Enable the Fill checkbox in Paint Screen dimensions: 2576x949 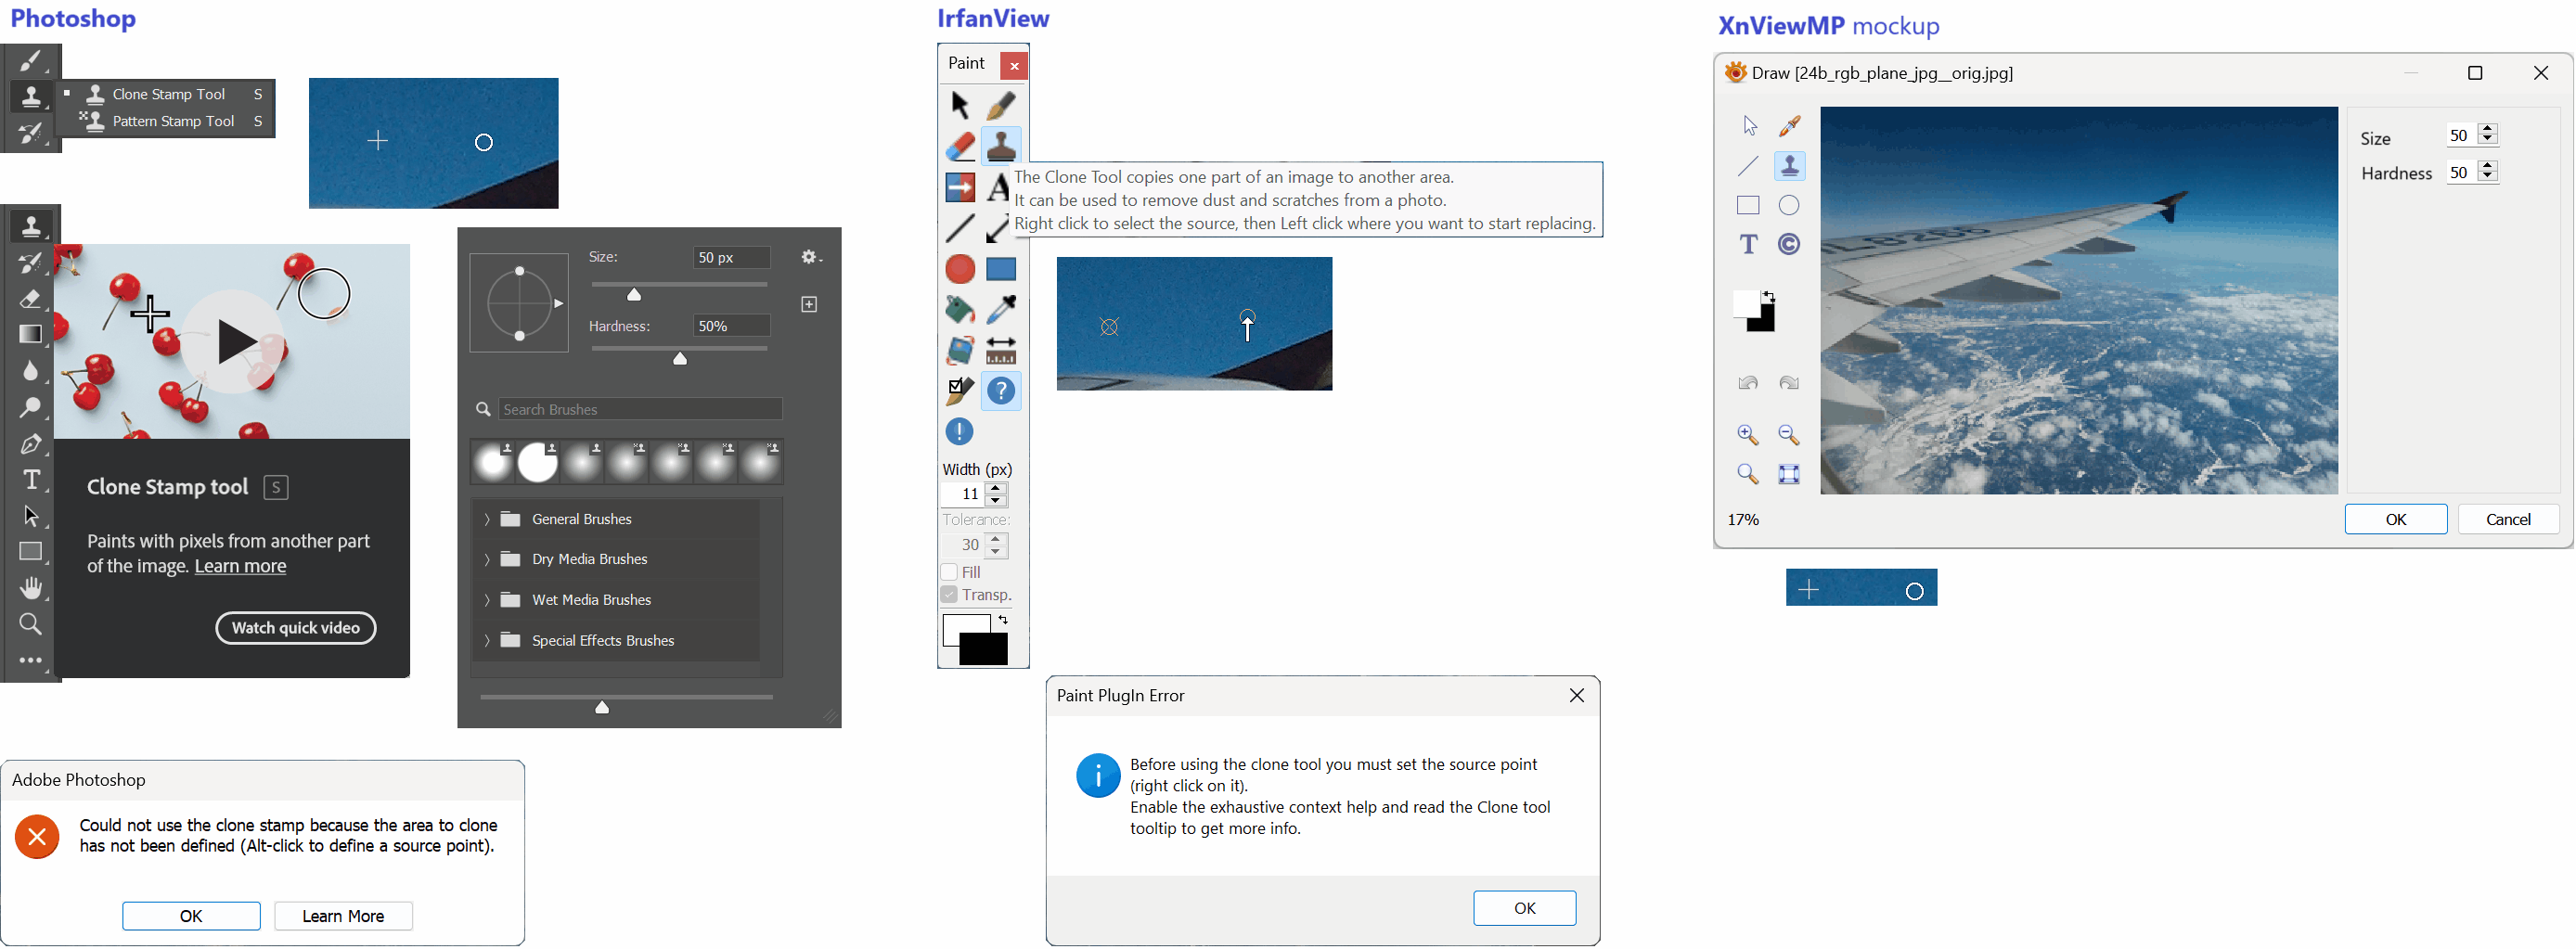click(949, 573)
